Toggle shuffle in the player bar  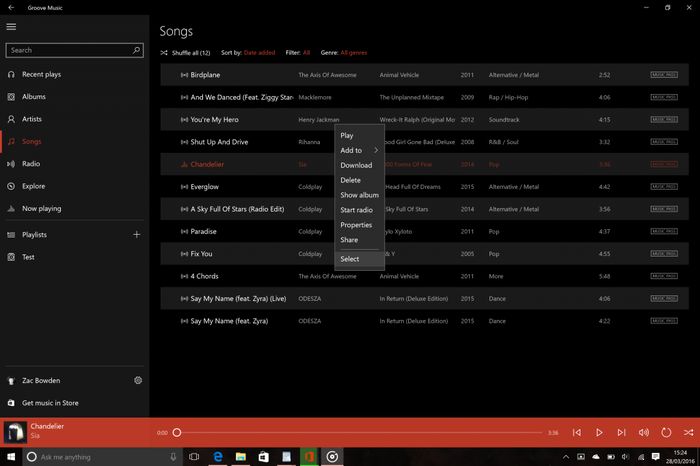pos(688,432)
